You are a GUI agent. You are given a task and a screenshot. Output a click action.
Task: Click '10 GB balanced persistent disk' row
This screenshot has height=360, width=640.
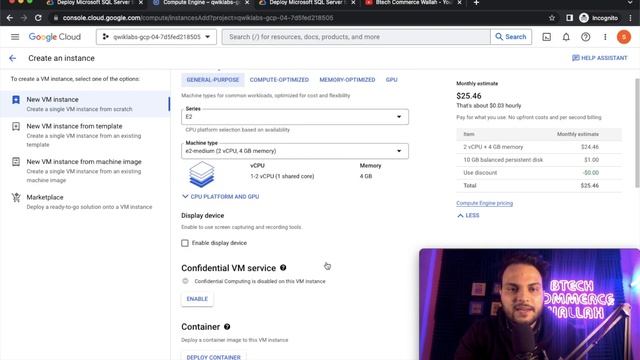pos(539,160)
